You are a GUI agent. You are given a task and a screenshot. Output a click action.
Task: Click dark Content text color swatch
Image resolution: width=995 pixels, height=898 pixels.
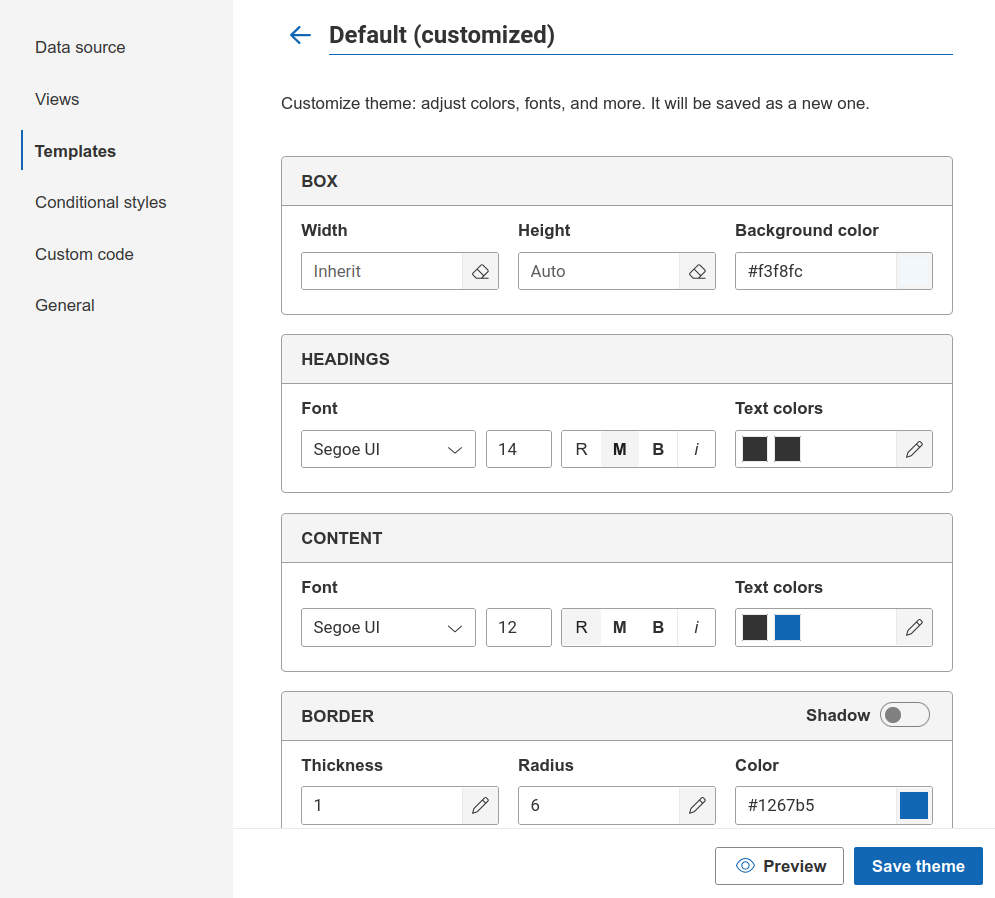point(755,628)
